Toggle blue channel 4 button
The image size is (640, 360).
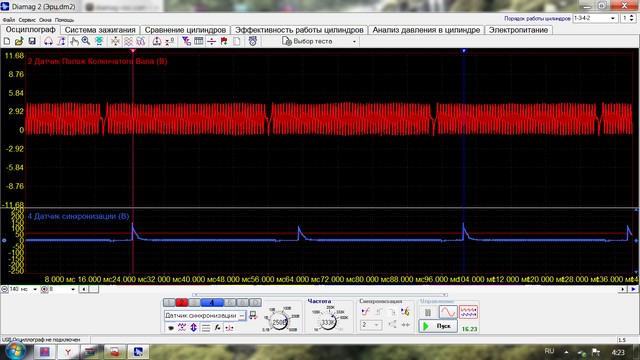[212, 302]
